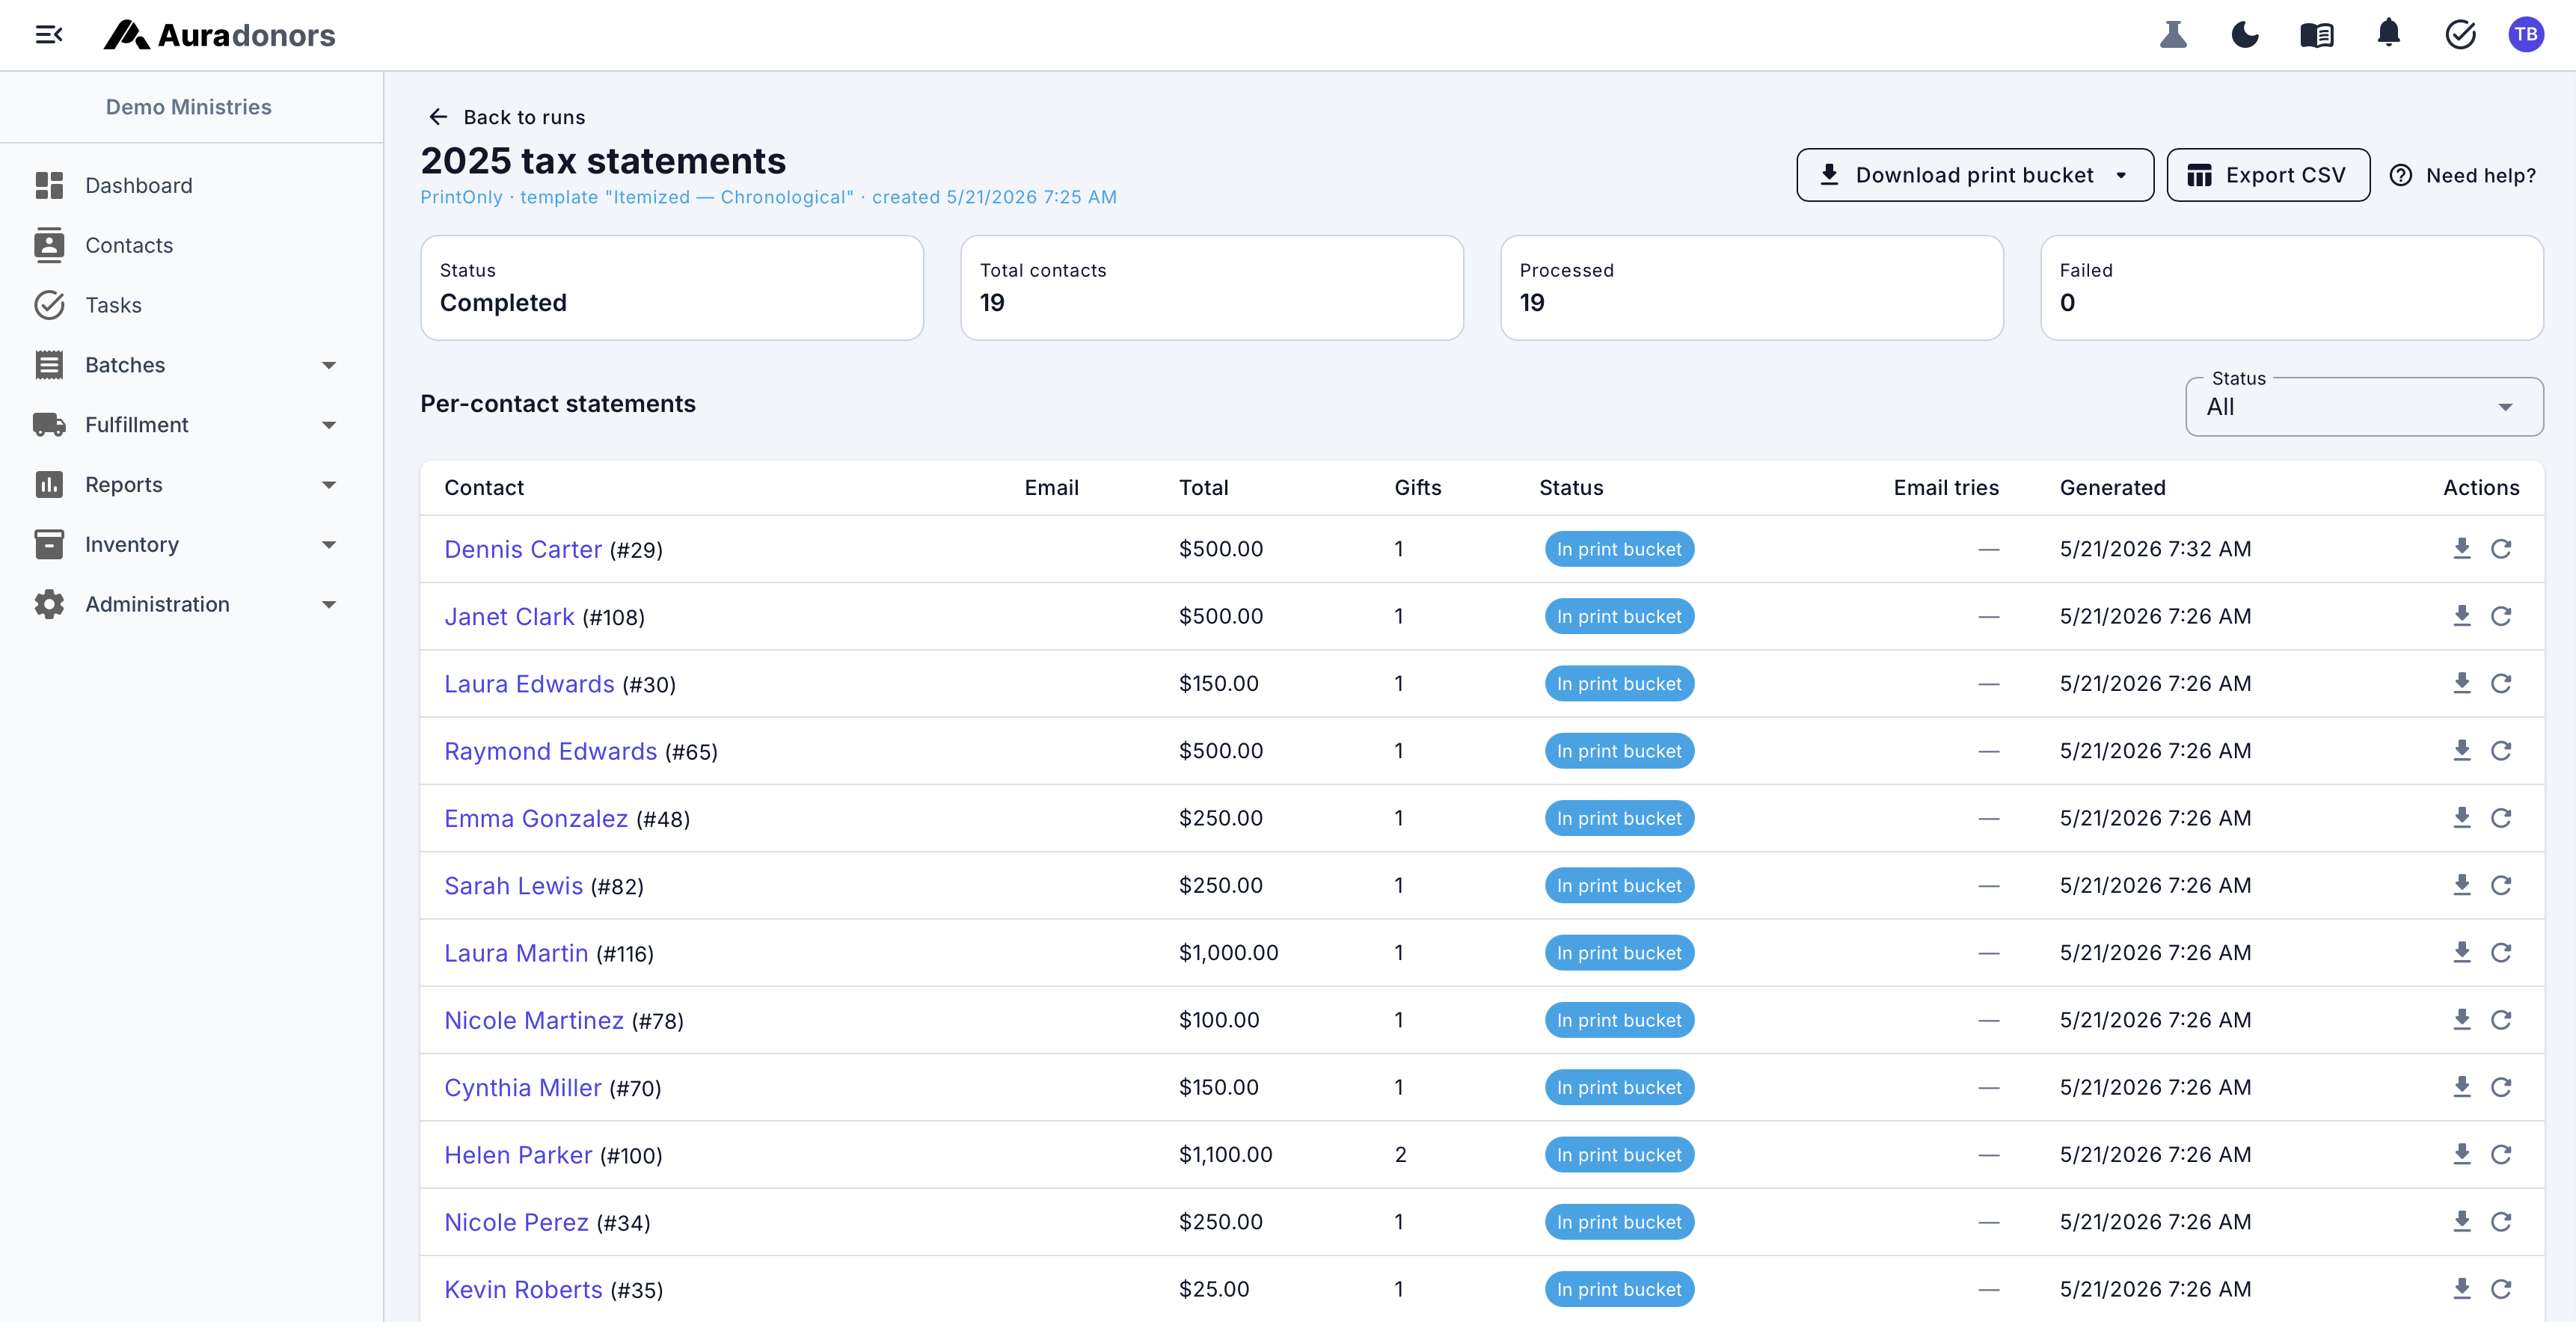This screenshot has width=2576, height=1322.
Task: Regenerate Kevin Roberts' statement
Action: click(x=2501, y=1289)
